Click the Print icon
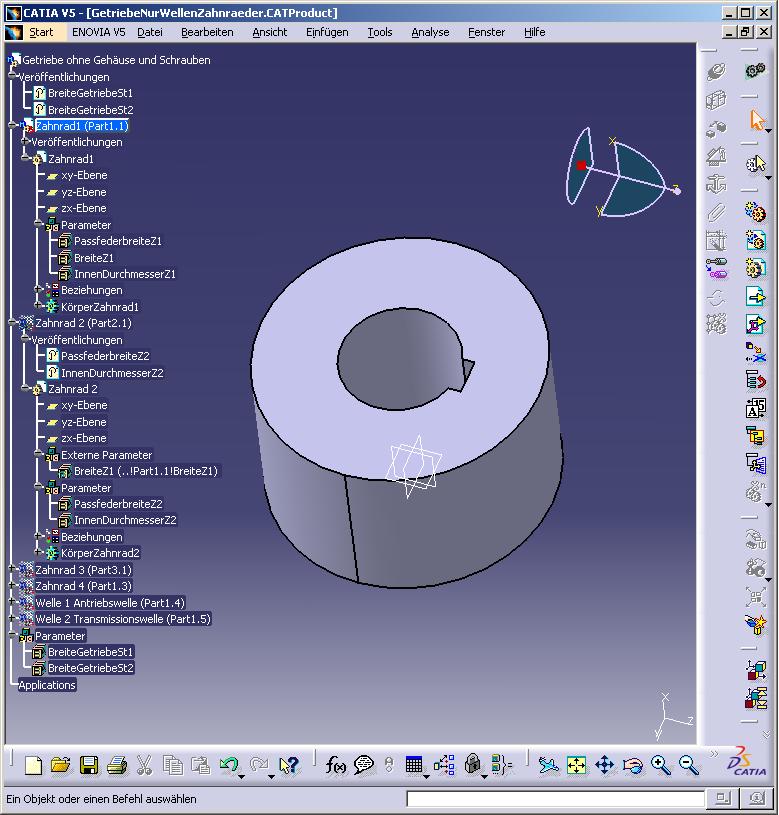This screenshot has width=779, height=815. 117,765
